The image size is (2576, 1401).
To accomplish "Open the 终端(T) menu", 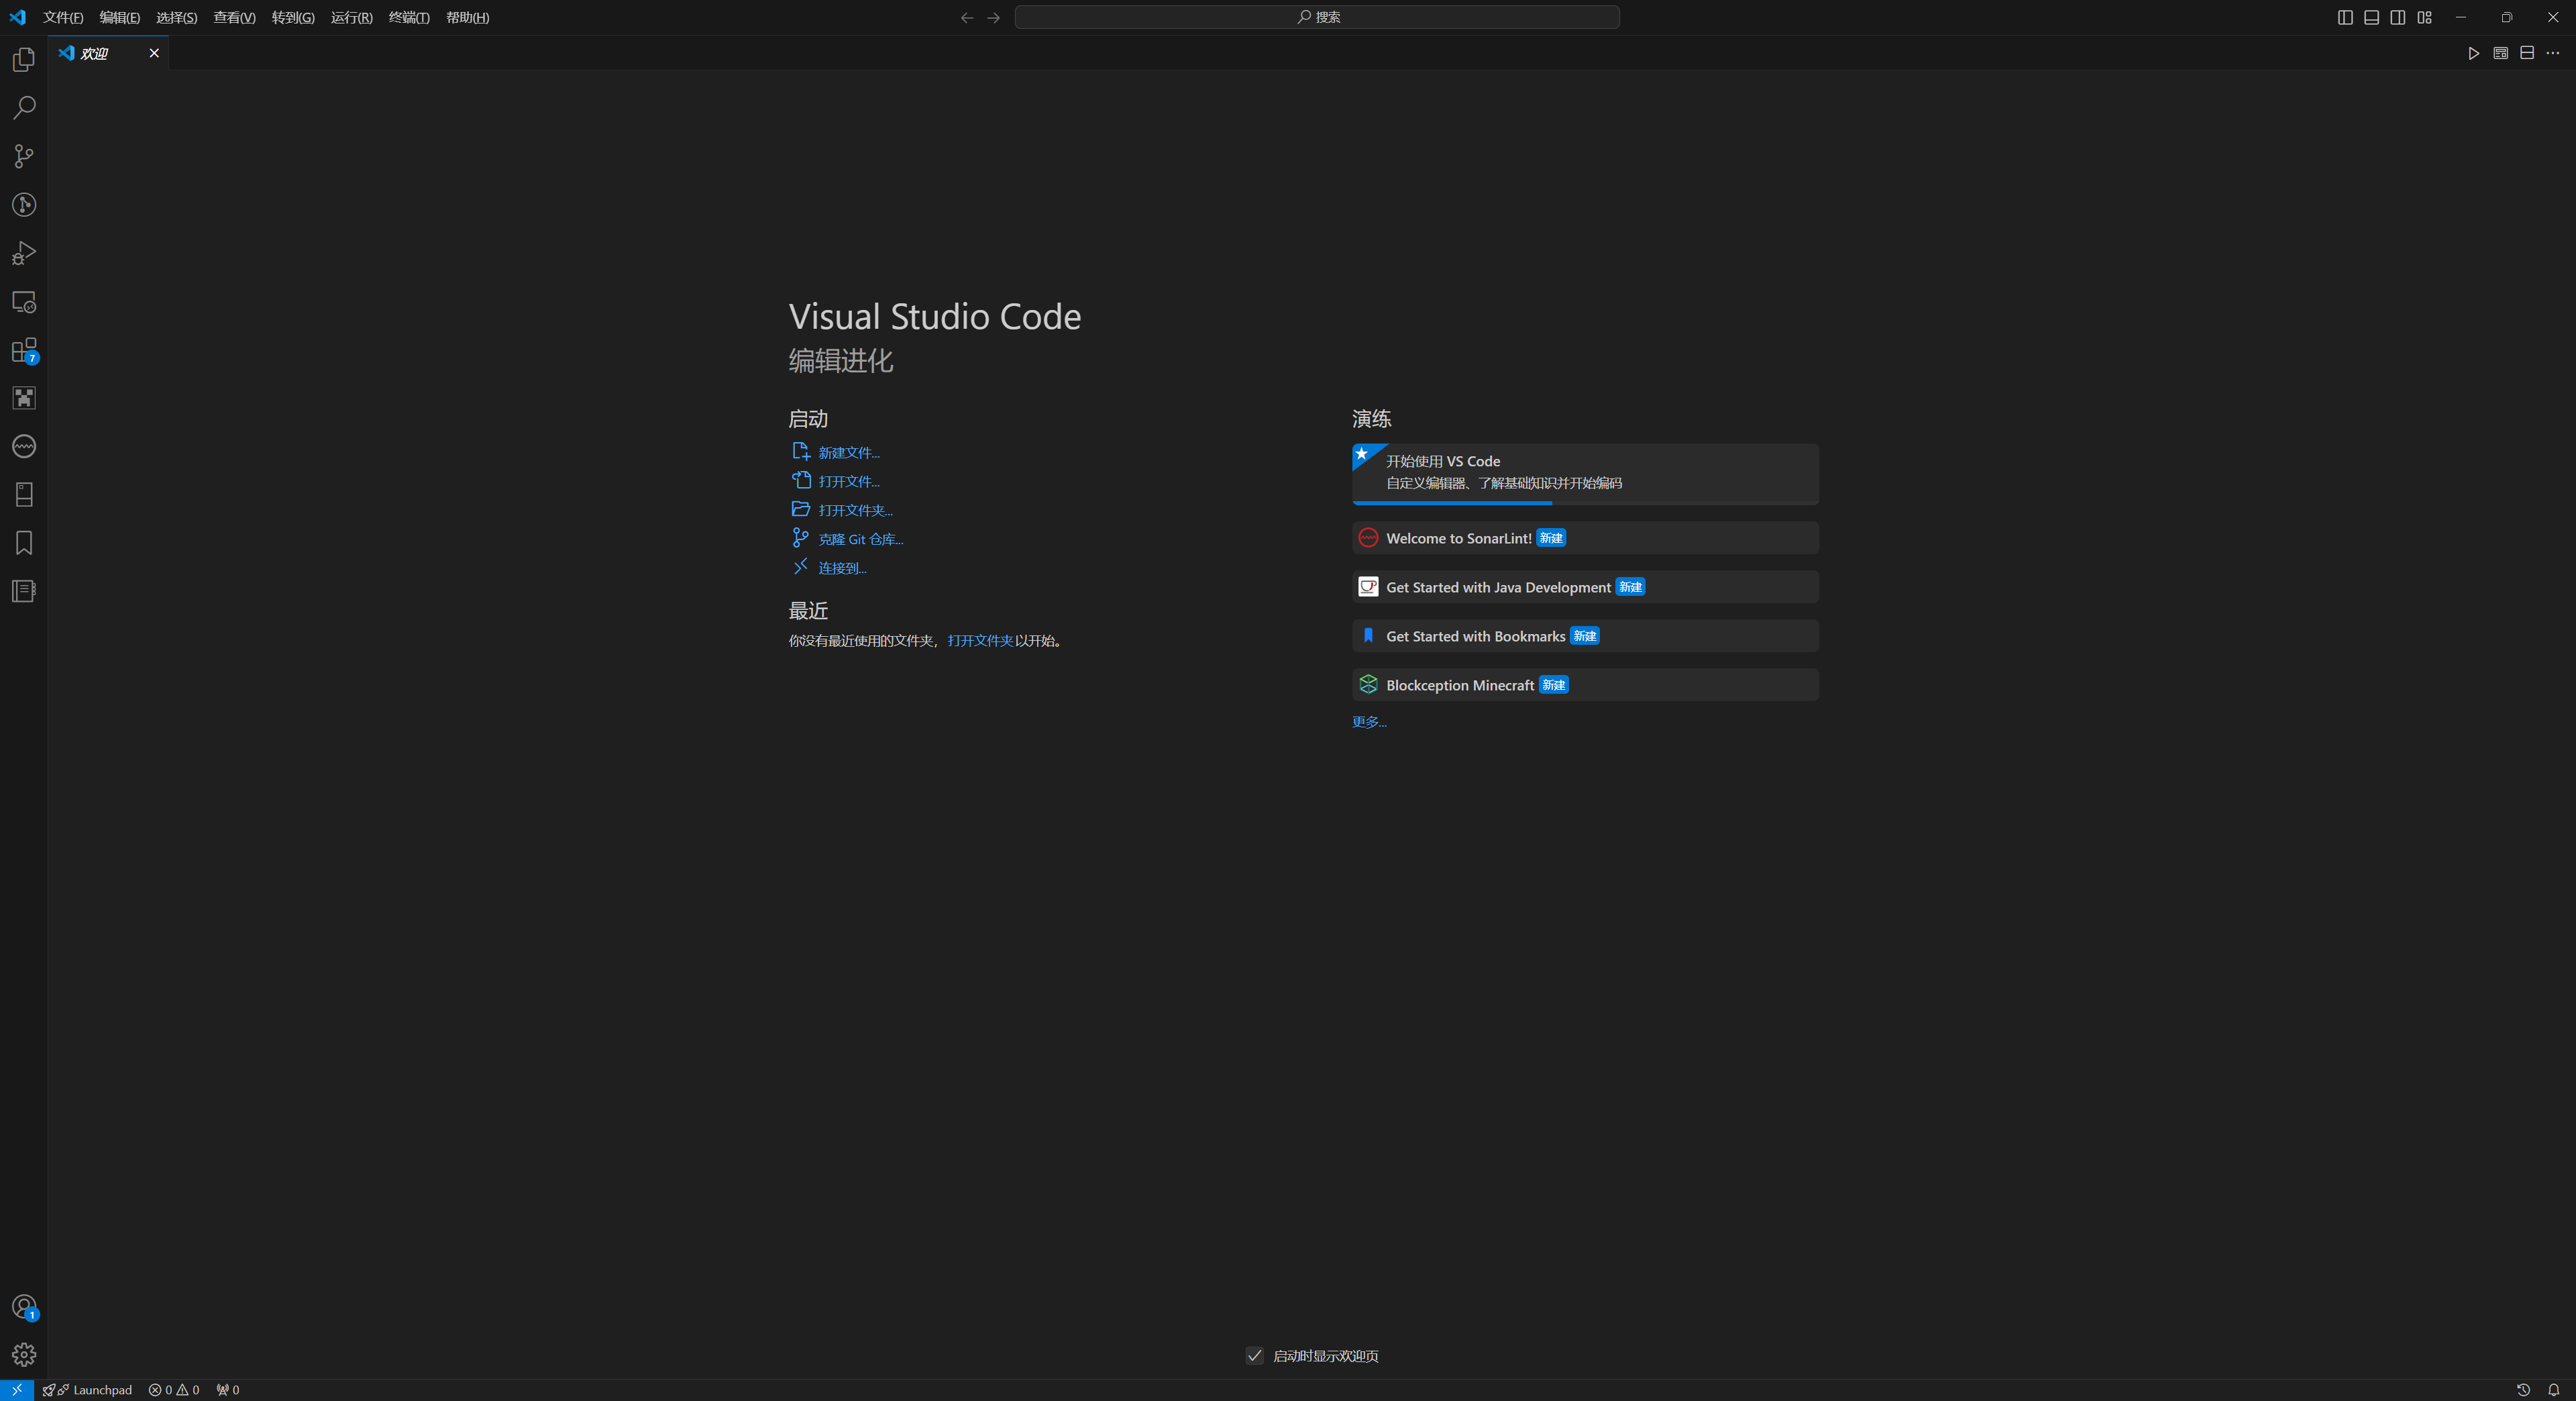I will (x=409, y=17).
